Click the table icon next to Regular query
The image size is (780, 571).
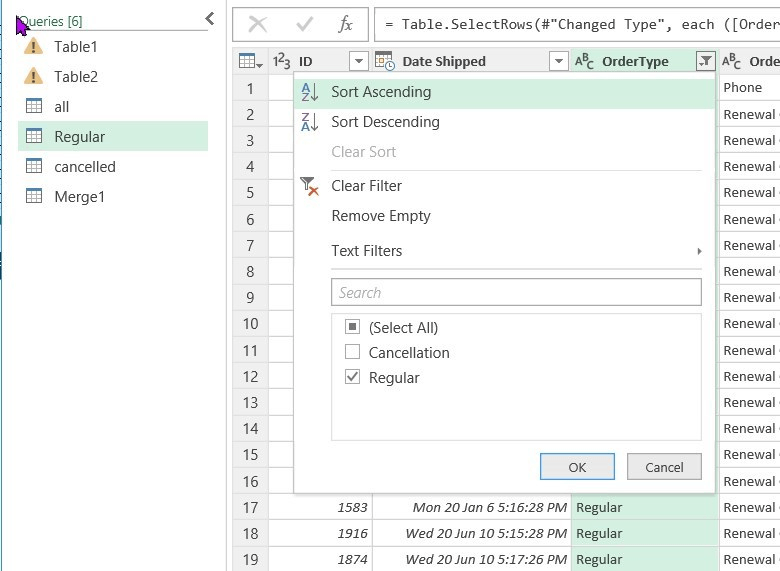coord(34,136)
